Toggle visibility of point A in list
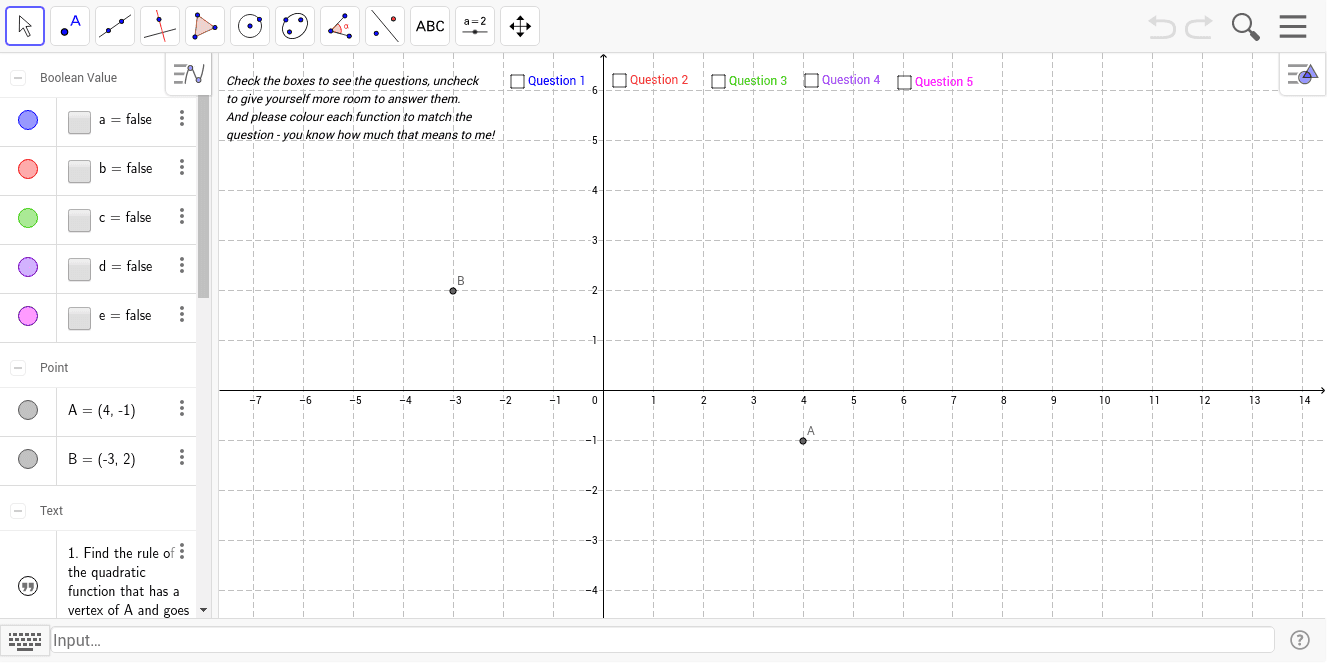This screenshot has width=1327, height=663. (x=28, y=410)
